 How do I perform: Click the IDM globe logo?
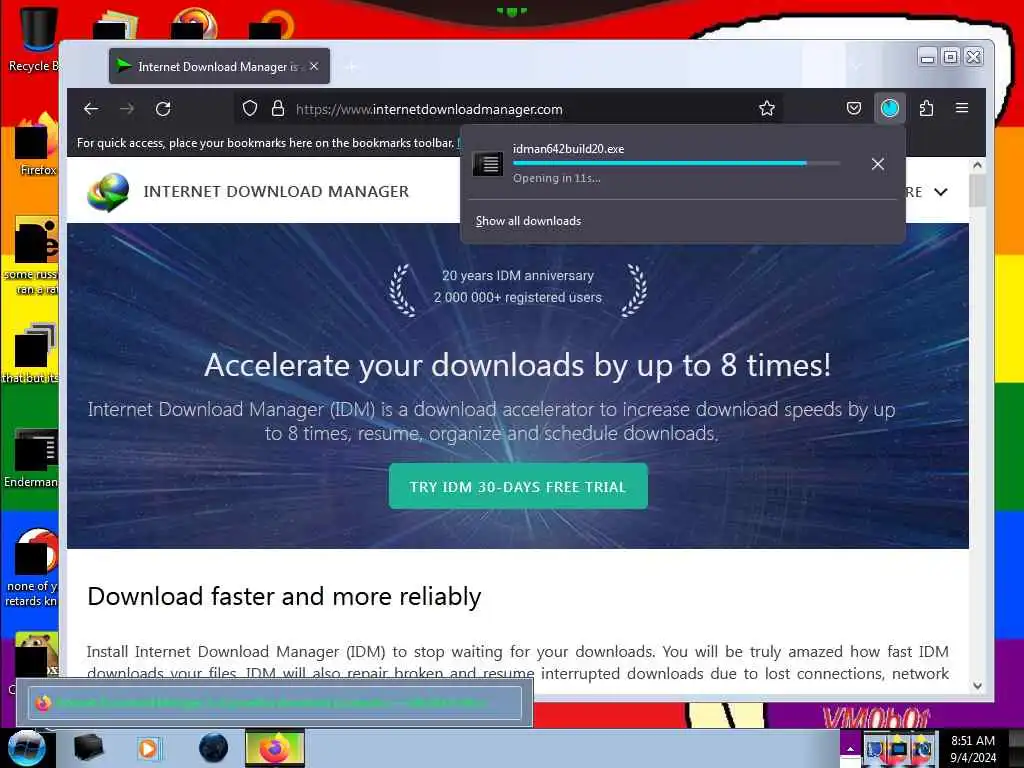[x=108, y=192]
